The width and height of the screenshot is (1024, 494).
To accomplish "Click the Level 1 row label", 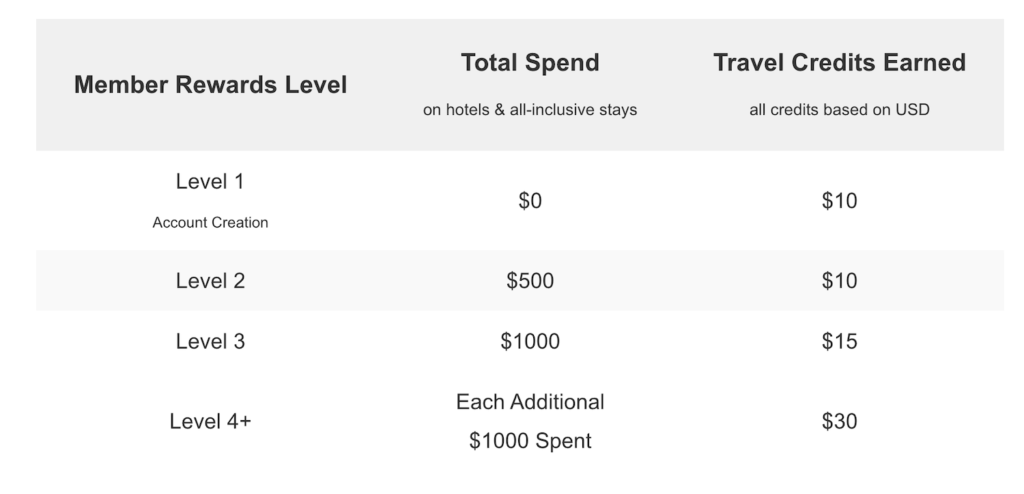I will tap(210, 182).
